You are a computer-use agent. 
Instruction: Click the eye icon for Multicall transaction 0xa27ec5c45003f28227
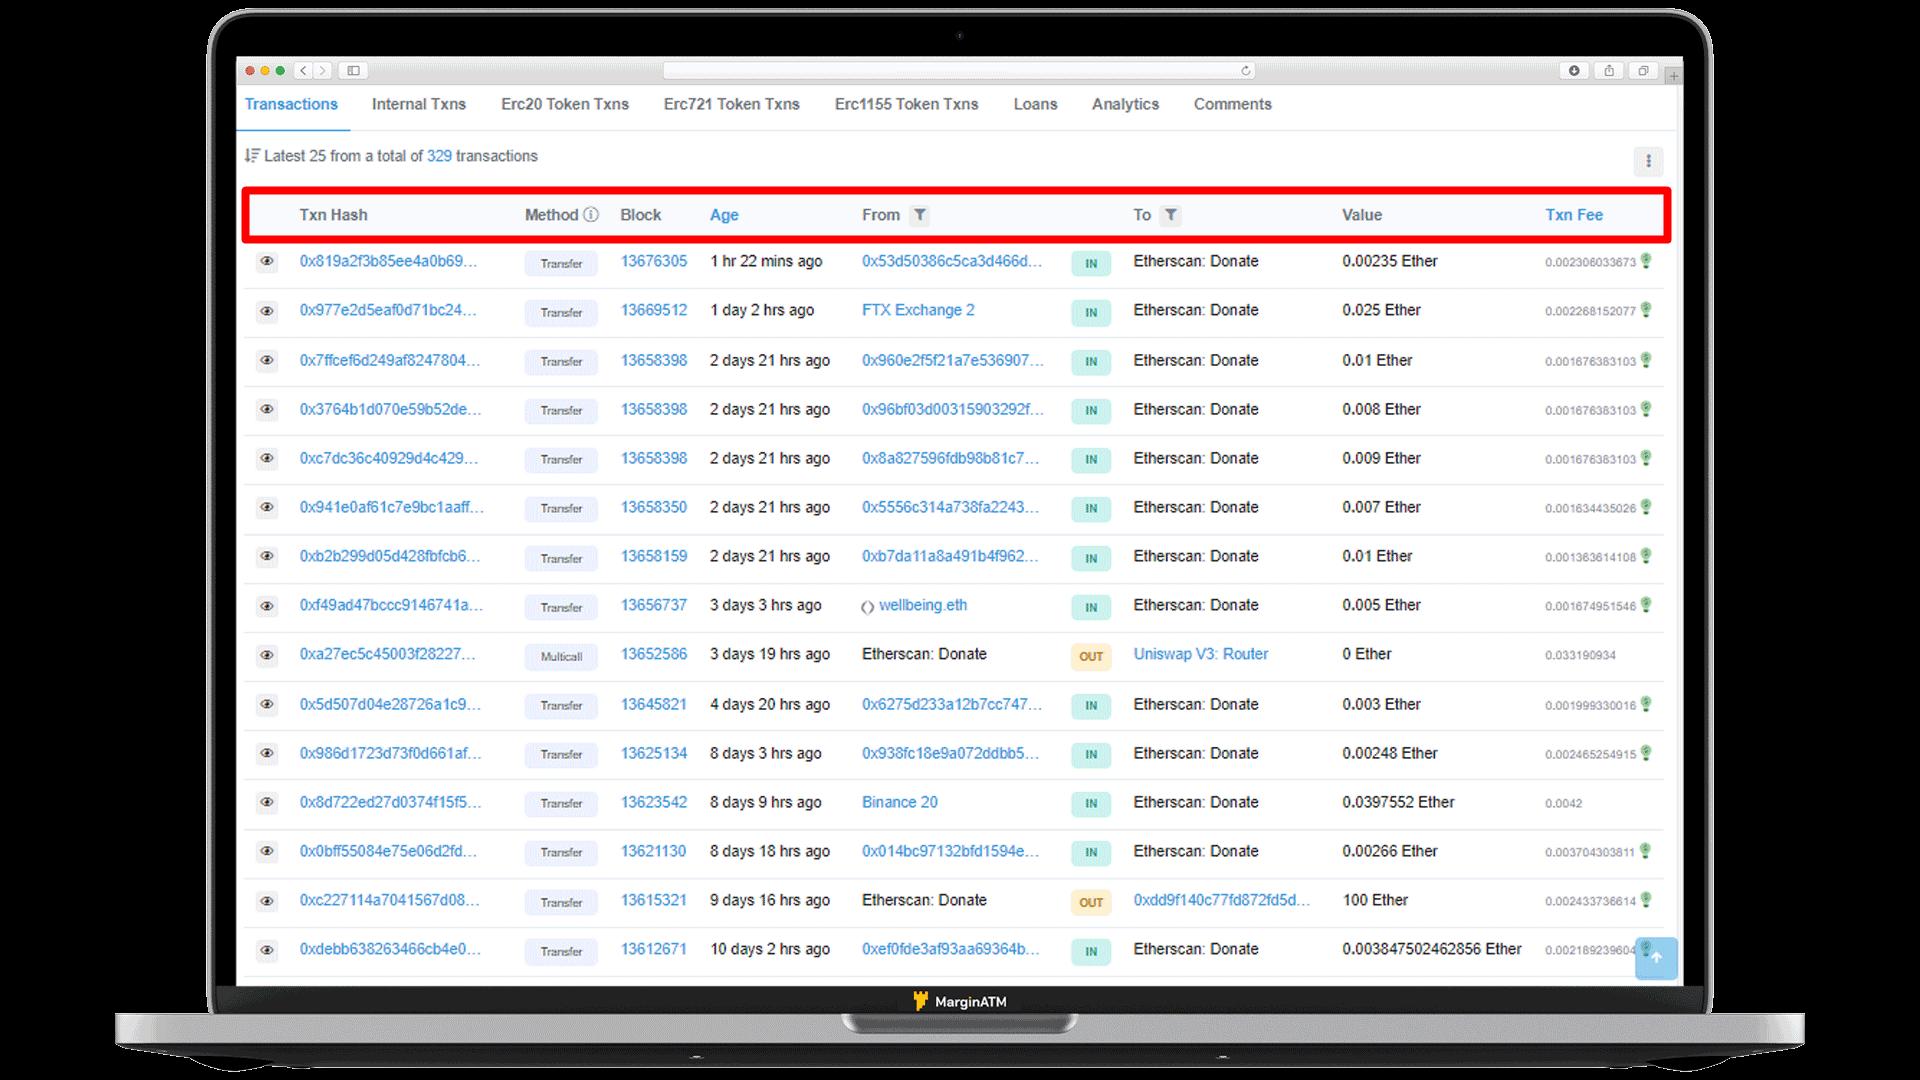[267, 655]
